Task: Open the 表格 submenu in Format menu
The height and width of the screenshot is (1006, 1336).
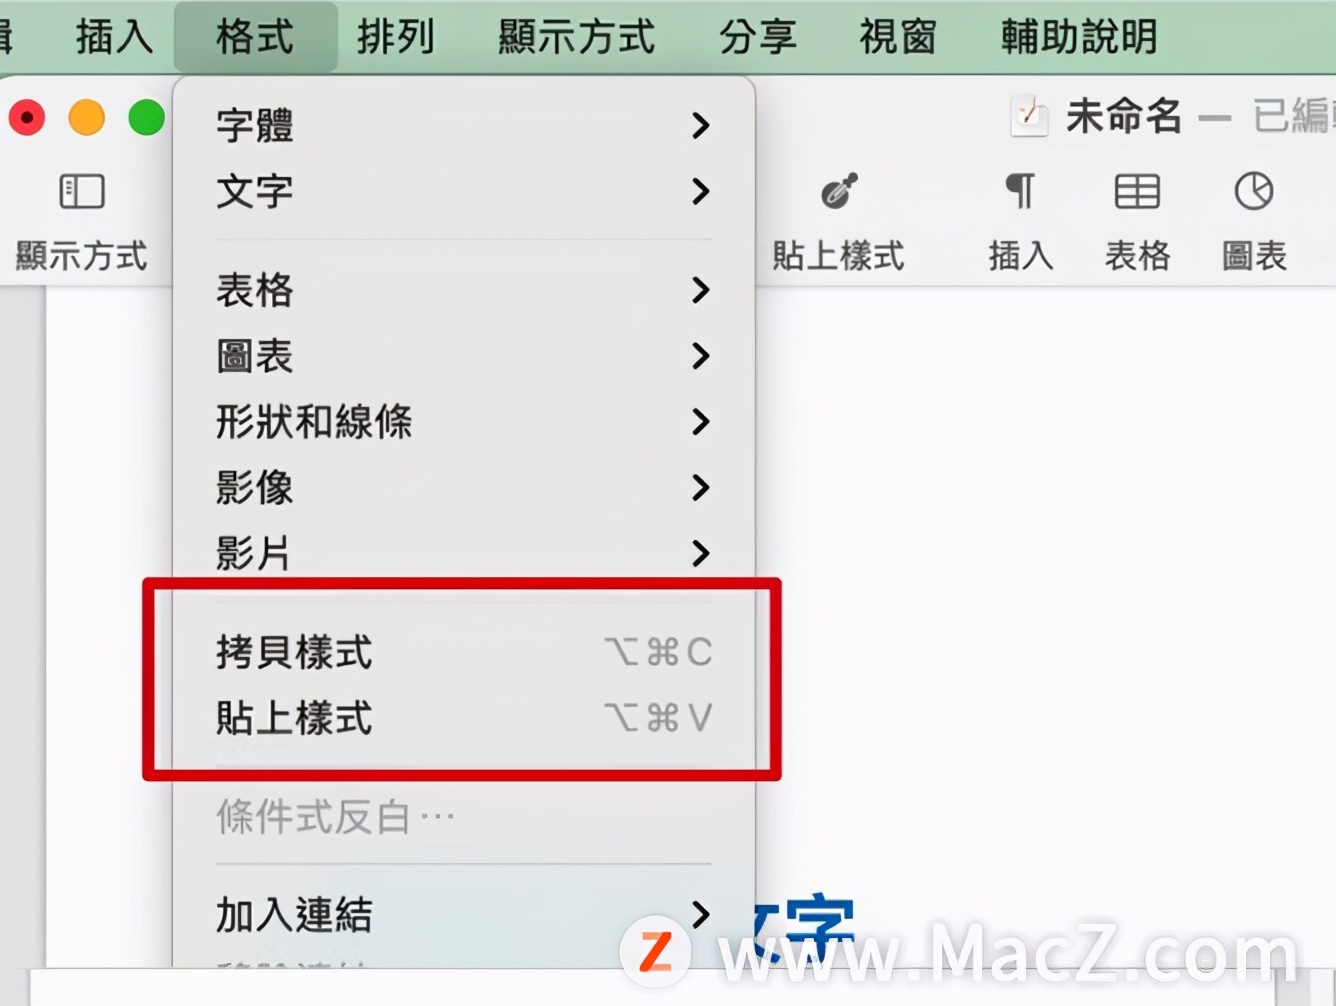Action: pyautogui.click(x=463, y=290)
